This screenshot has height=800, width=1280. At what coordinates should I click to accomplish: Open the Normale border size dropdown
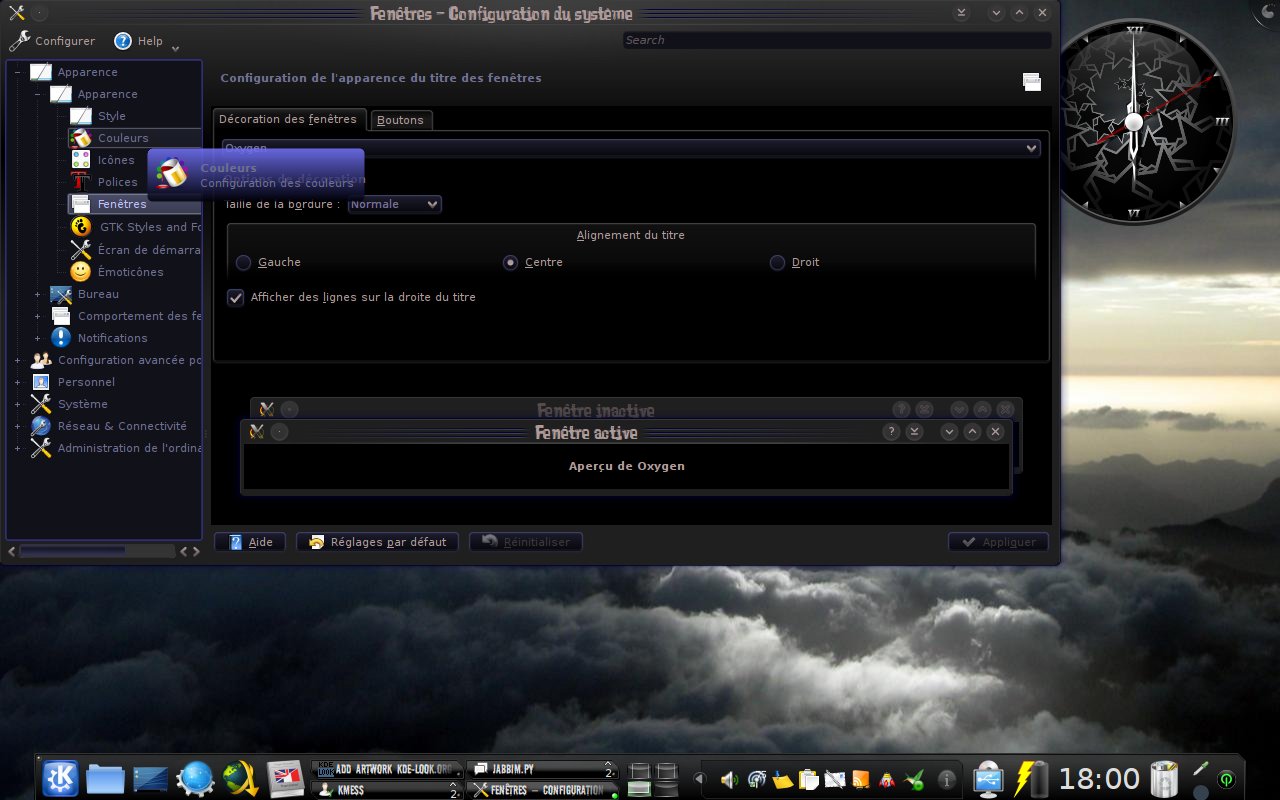(x=395, y=204)
